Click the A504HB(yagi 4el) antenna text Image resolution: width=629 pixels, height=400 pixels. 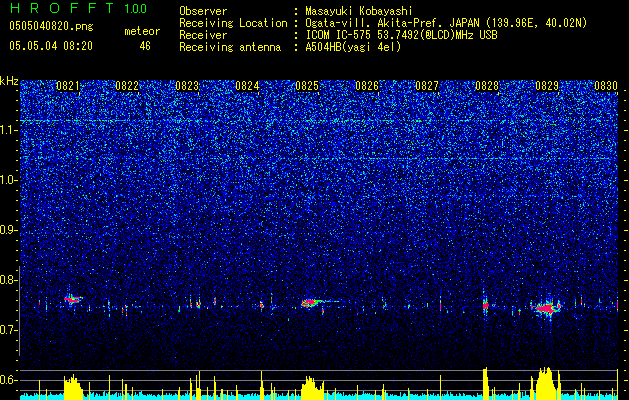click(353, 47)
